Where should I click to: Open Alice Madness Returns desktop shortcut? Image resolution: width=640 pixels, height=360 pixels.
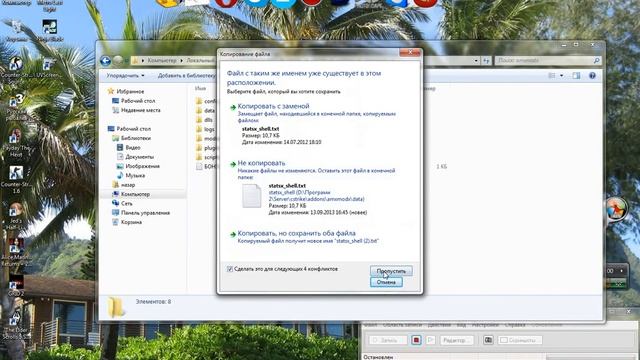tap(16, 251)
